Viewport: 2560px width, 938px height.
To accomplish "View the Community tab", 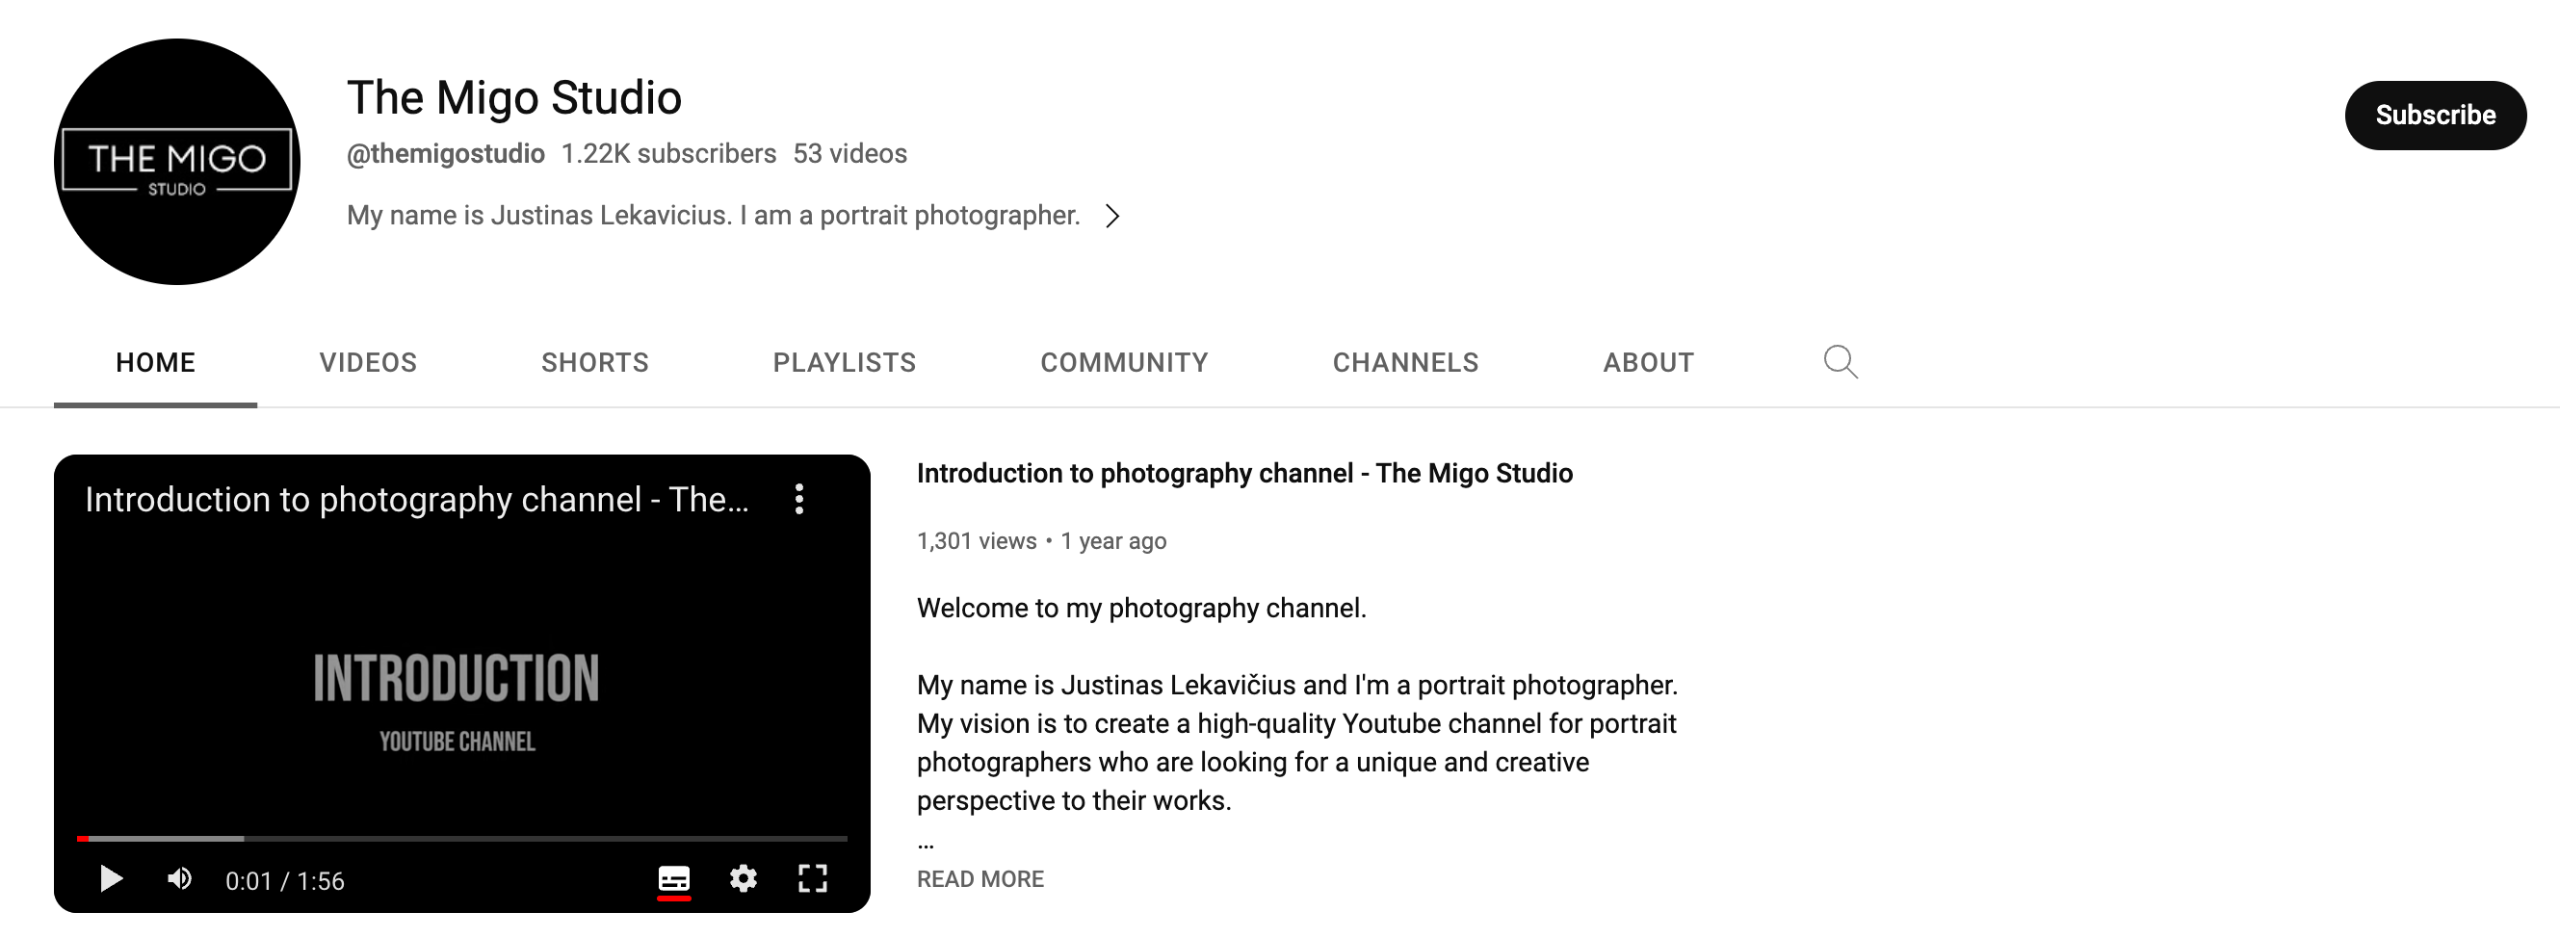I will point(1124,362).
